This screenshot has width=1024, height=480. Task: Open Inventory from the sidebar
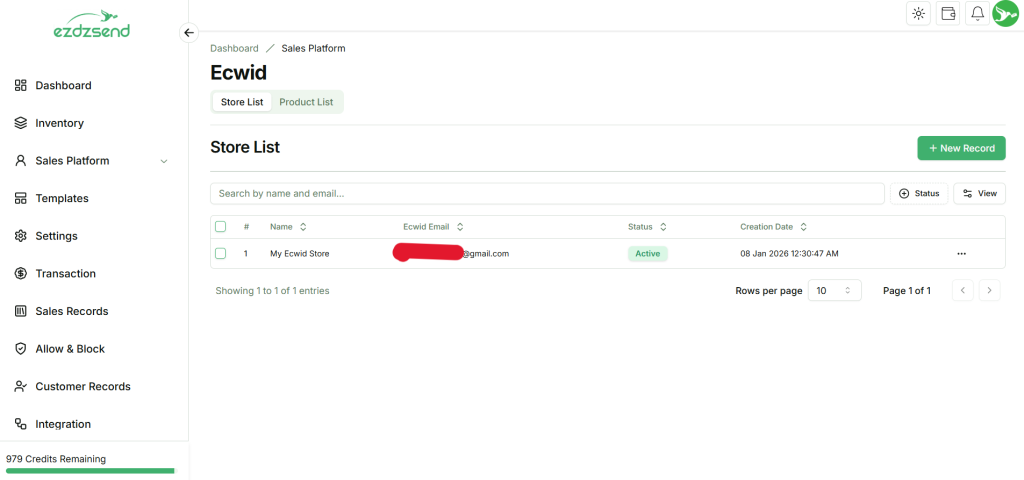59,123
